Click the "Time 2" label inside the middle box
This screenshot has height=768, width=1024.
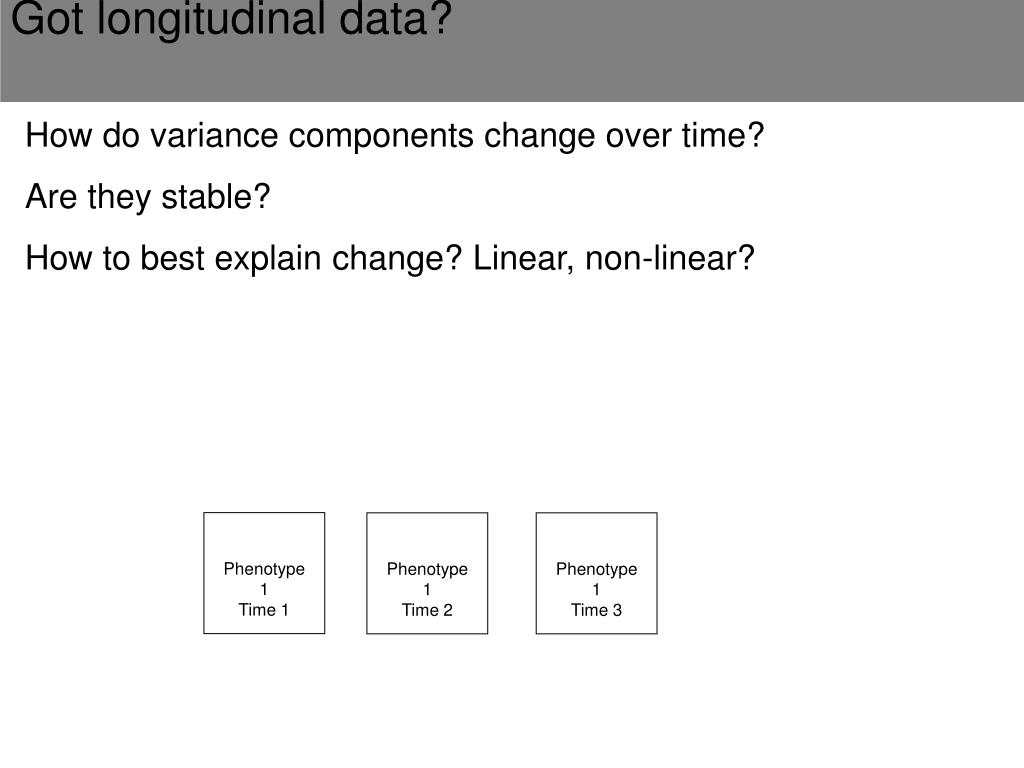click(427, 610)
